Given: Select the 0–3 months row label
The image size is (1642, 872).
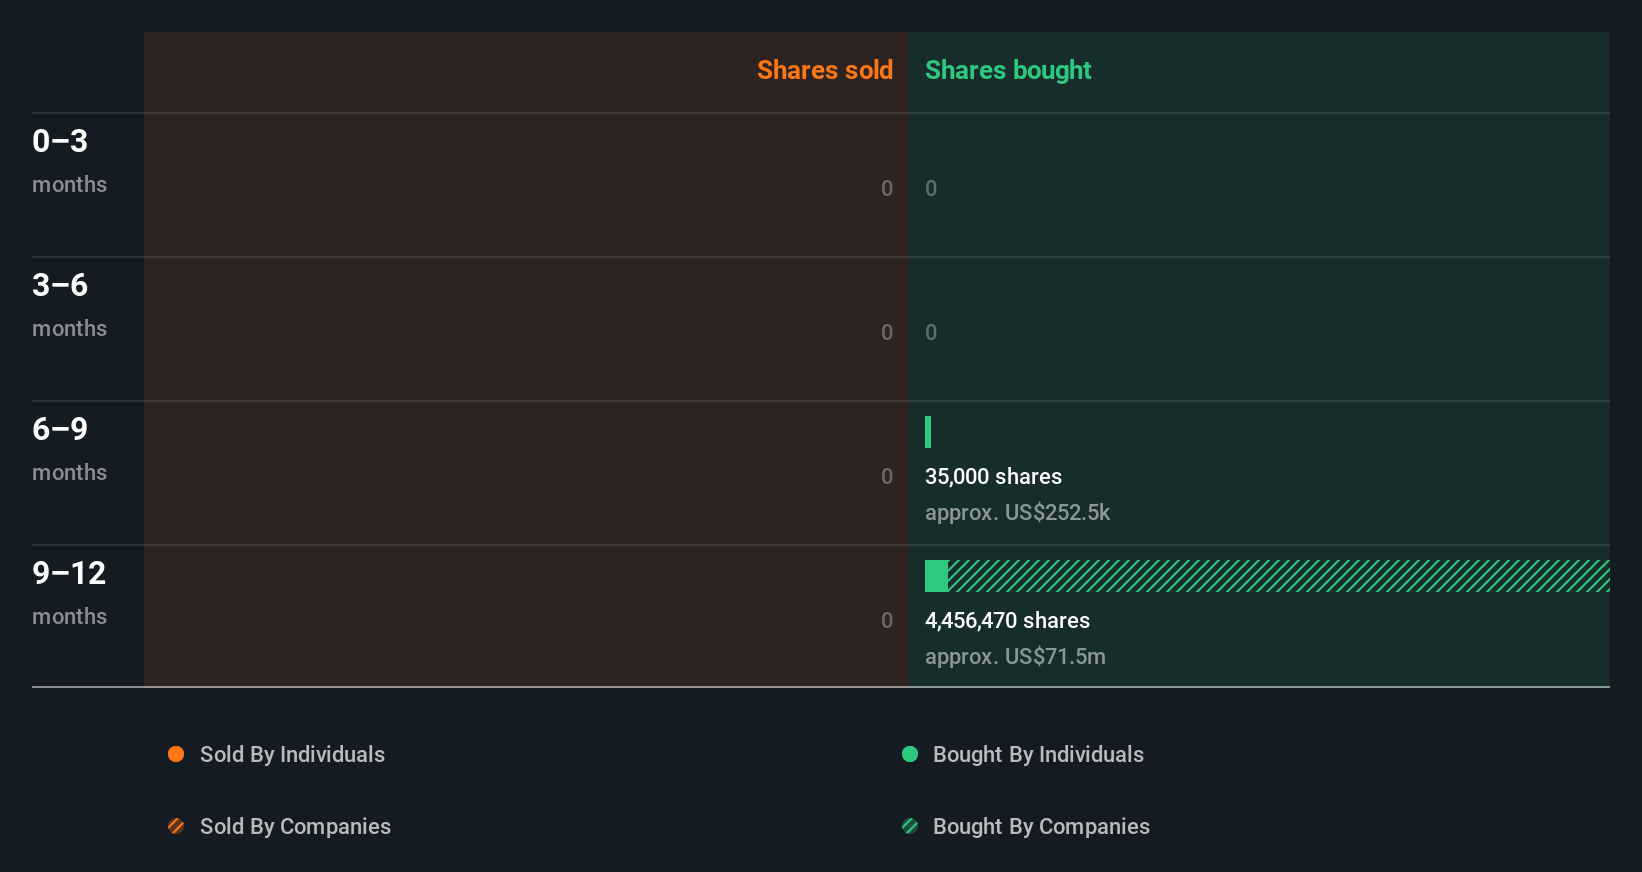Looking at the screenshot, I should pyautogui.click(x=69, y=160).
